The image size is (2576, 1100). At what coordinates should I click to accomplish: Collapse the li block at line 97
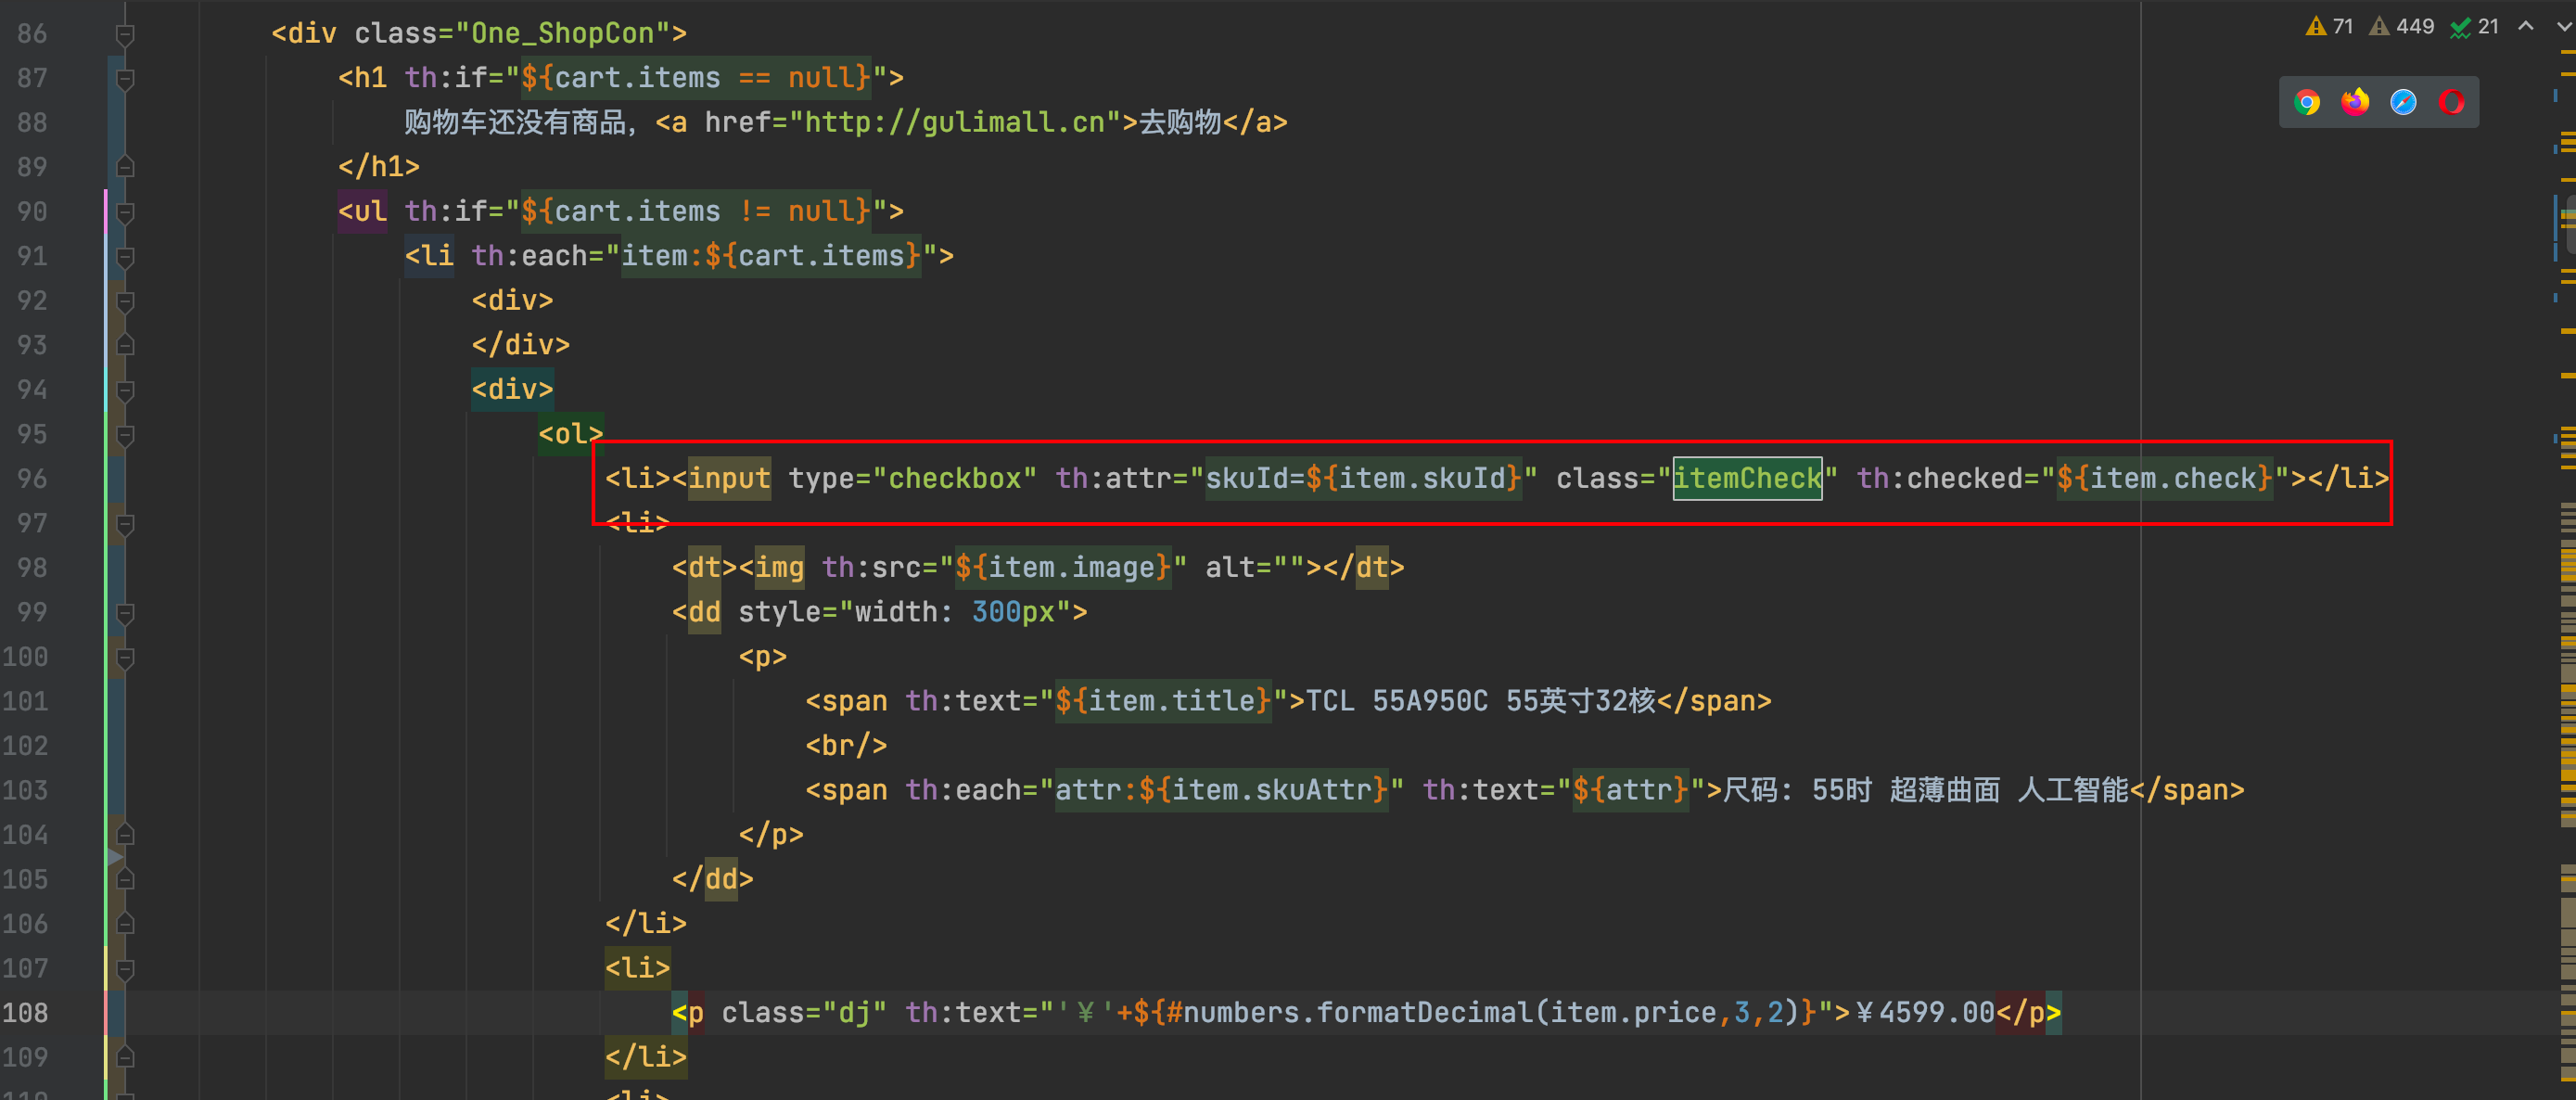(x=125, y=524)
